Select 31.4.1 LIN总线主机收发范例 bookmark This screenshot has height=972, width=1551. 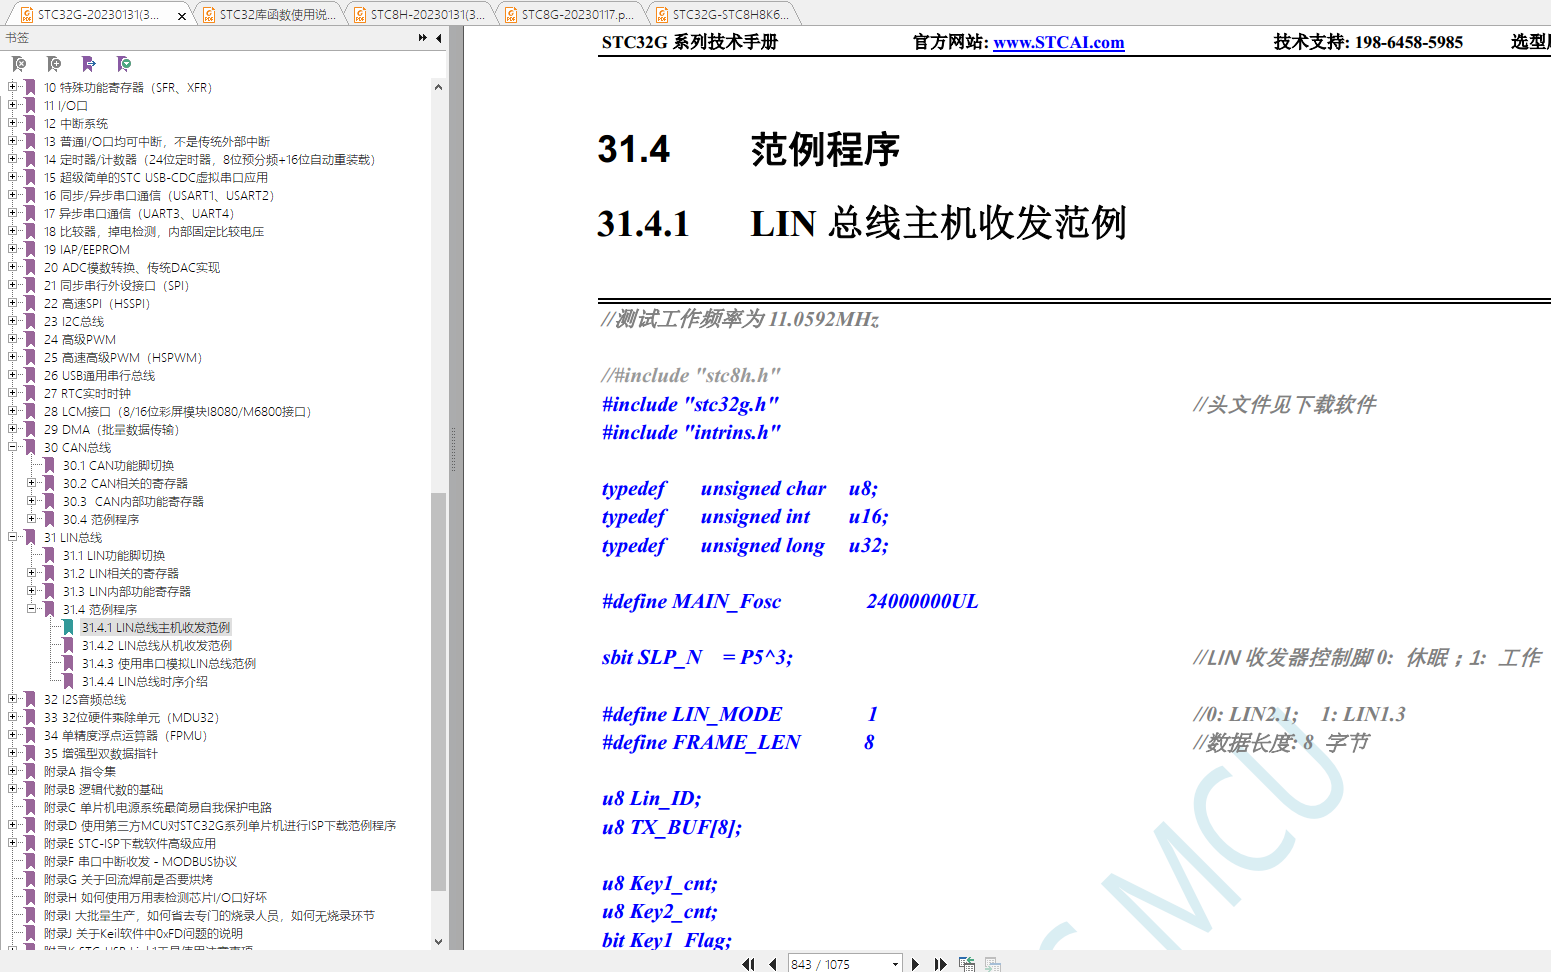pyautogui.click(x=156, y=627)
